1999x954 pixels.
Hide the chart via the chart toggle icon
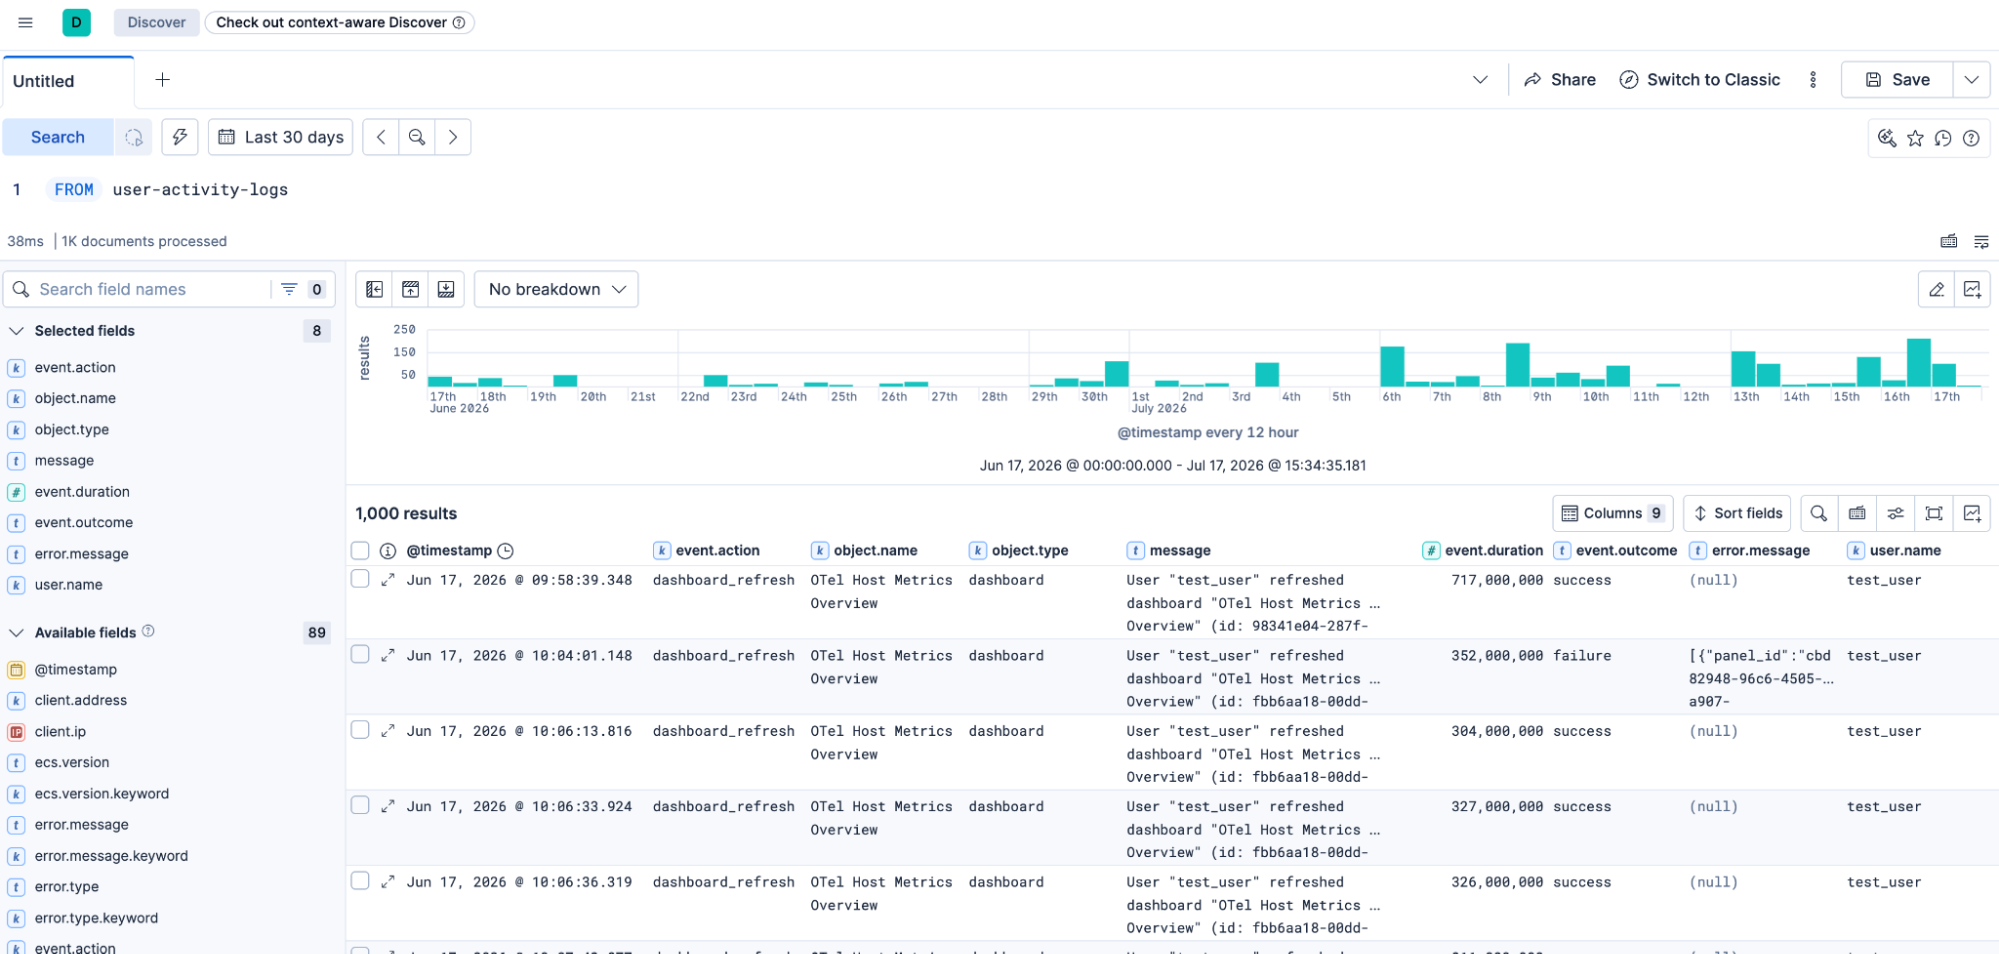411,289
